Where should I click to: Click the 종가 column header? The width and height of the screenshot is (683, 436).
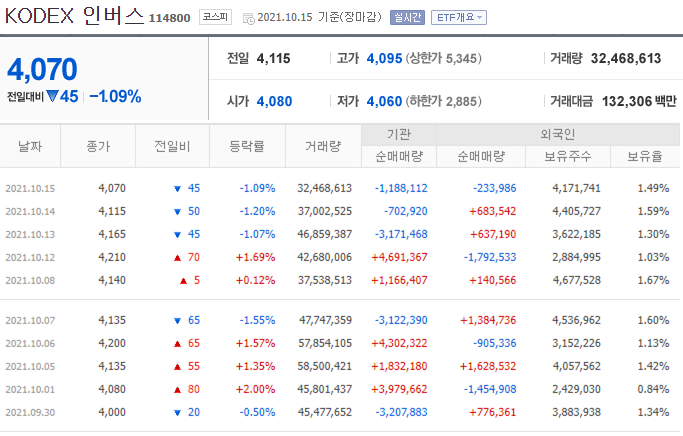(98, 146)
